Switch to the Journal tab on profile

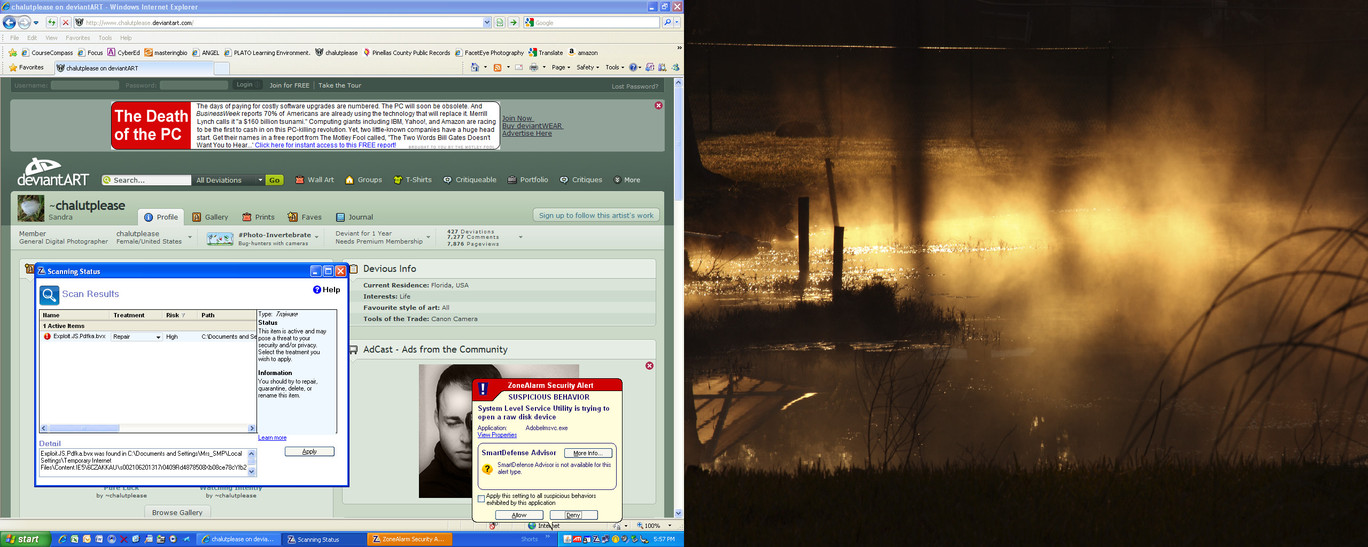[354, 217]
